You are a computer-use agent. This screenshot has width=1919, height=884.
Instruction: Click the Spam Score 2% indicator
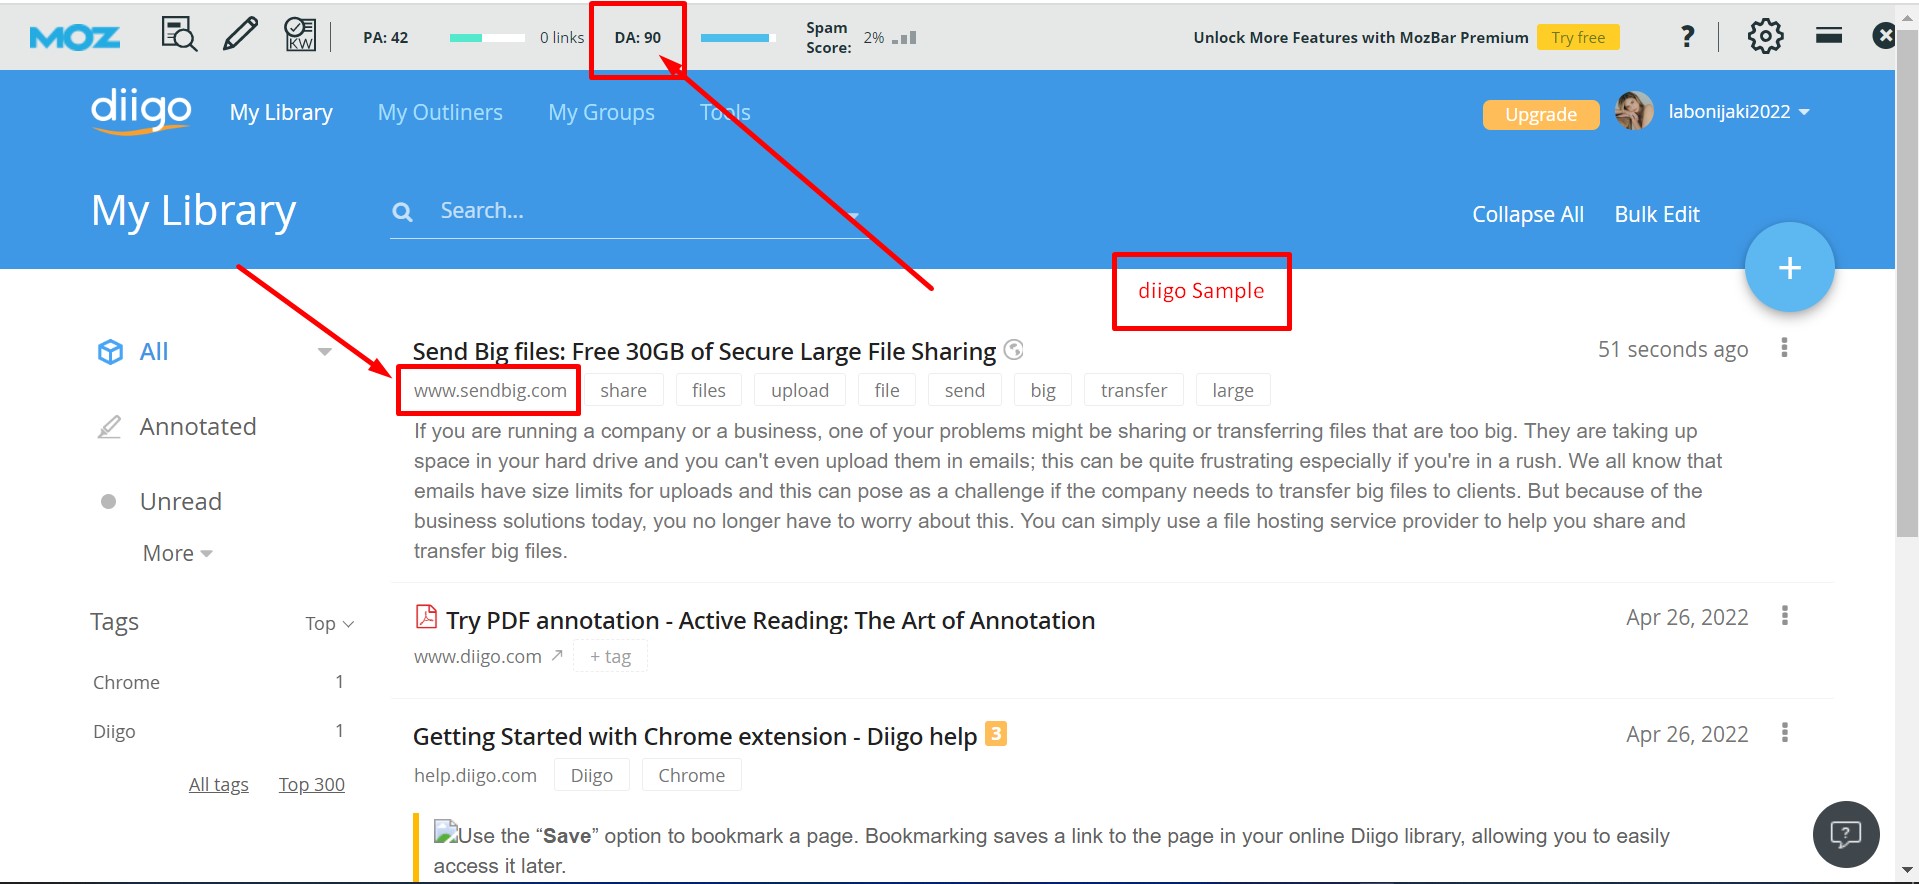[x=860, y=38]
